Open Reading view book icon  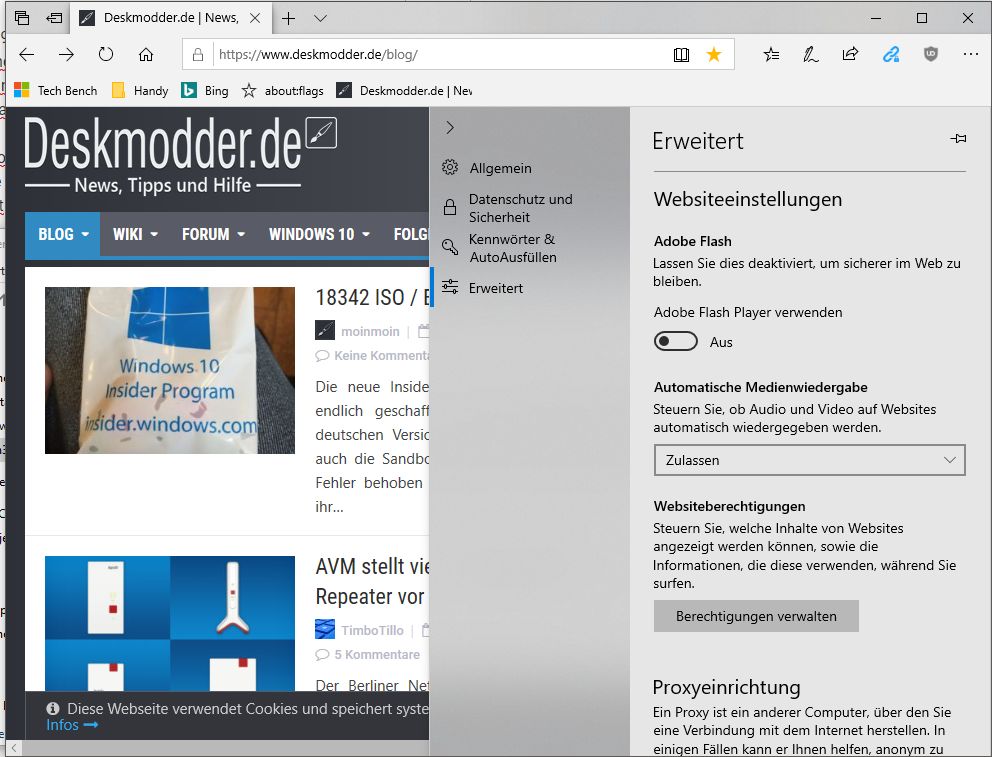(x=681, y=54)
